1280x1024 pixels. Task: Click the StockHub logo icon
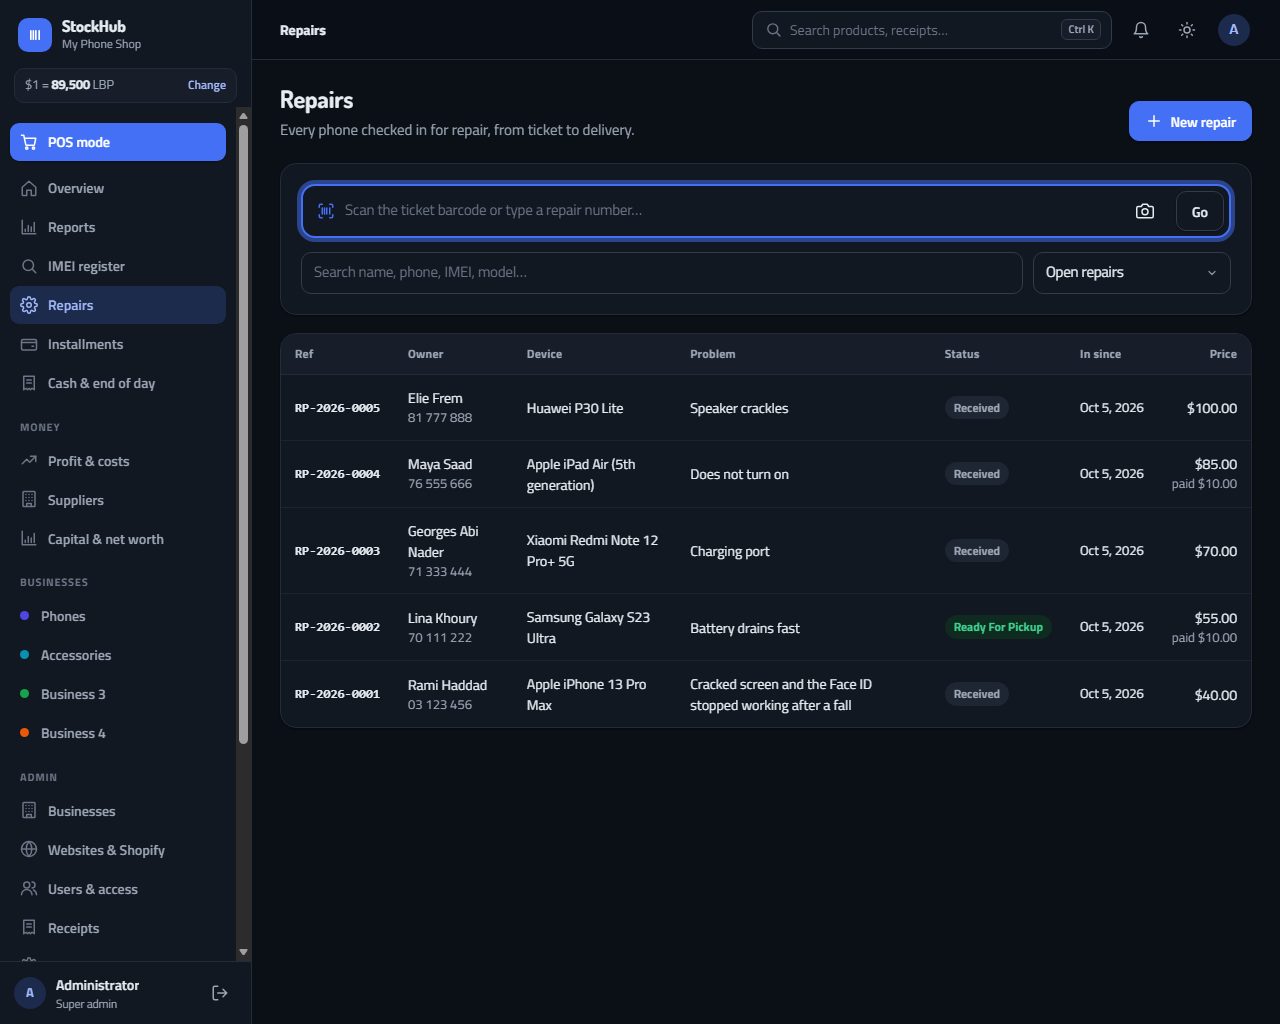coord(35,35)
